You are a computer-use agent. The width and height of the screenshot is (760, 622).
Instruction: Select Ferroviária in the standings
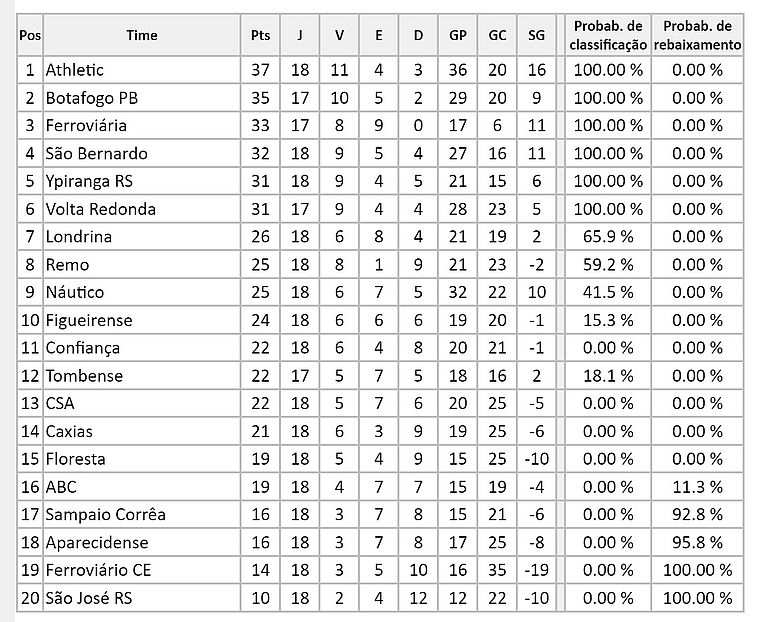(x=86, y=126)
